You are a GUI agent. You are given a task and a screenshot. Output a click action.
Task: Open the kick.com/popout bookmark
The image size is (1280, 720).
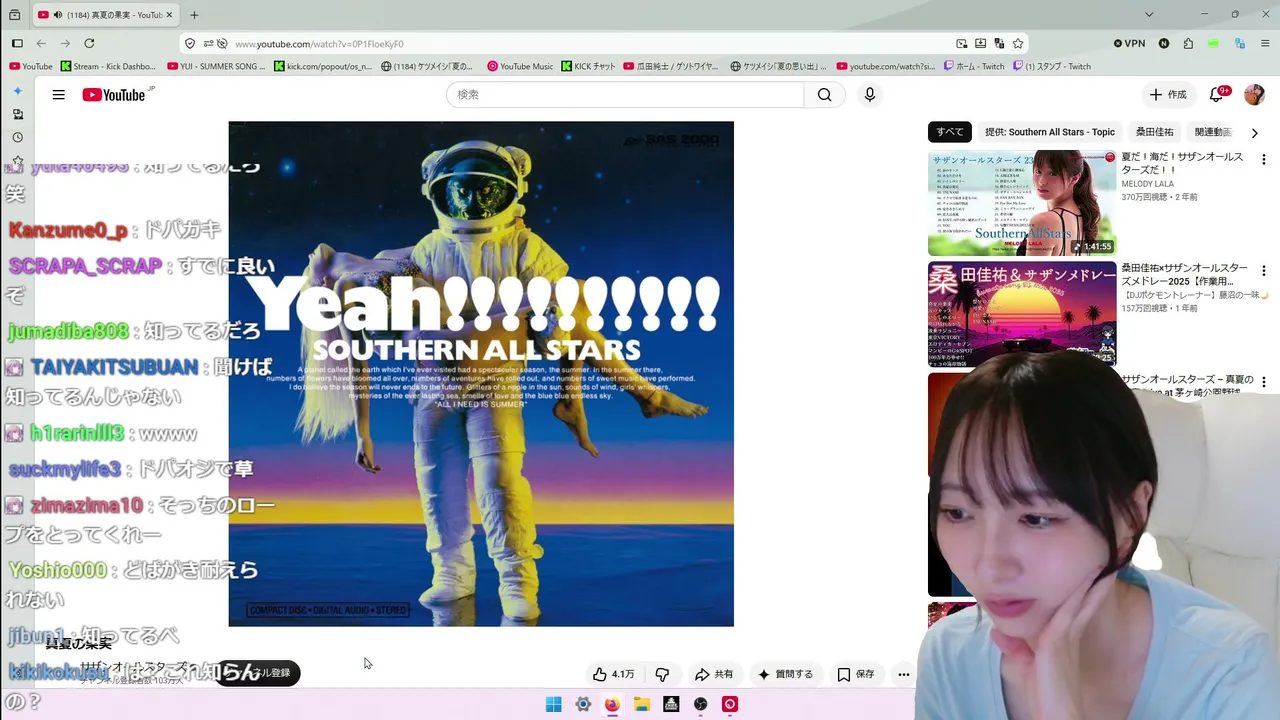[321, 67]
